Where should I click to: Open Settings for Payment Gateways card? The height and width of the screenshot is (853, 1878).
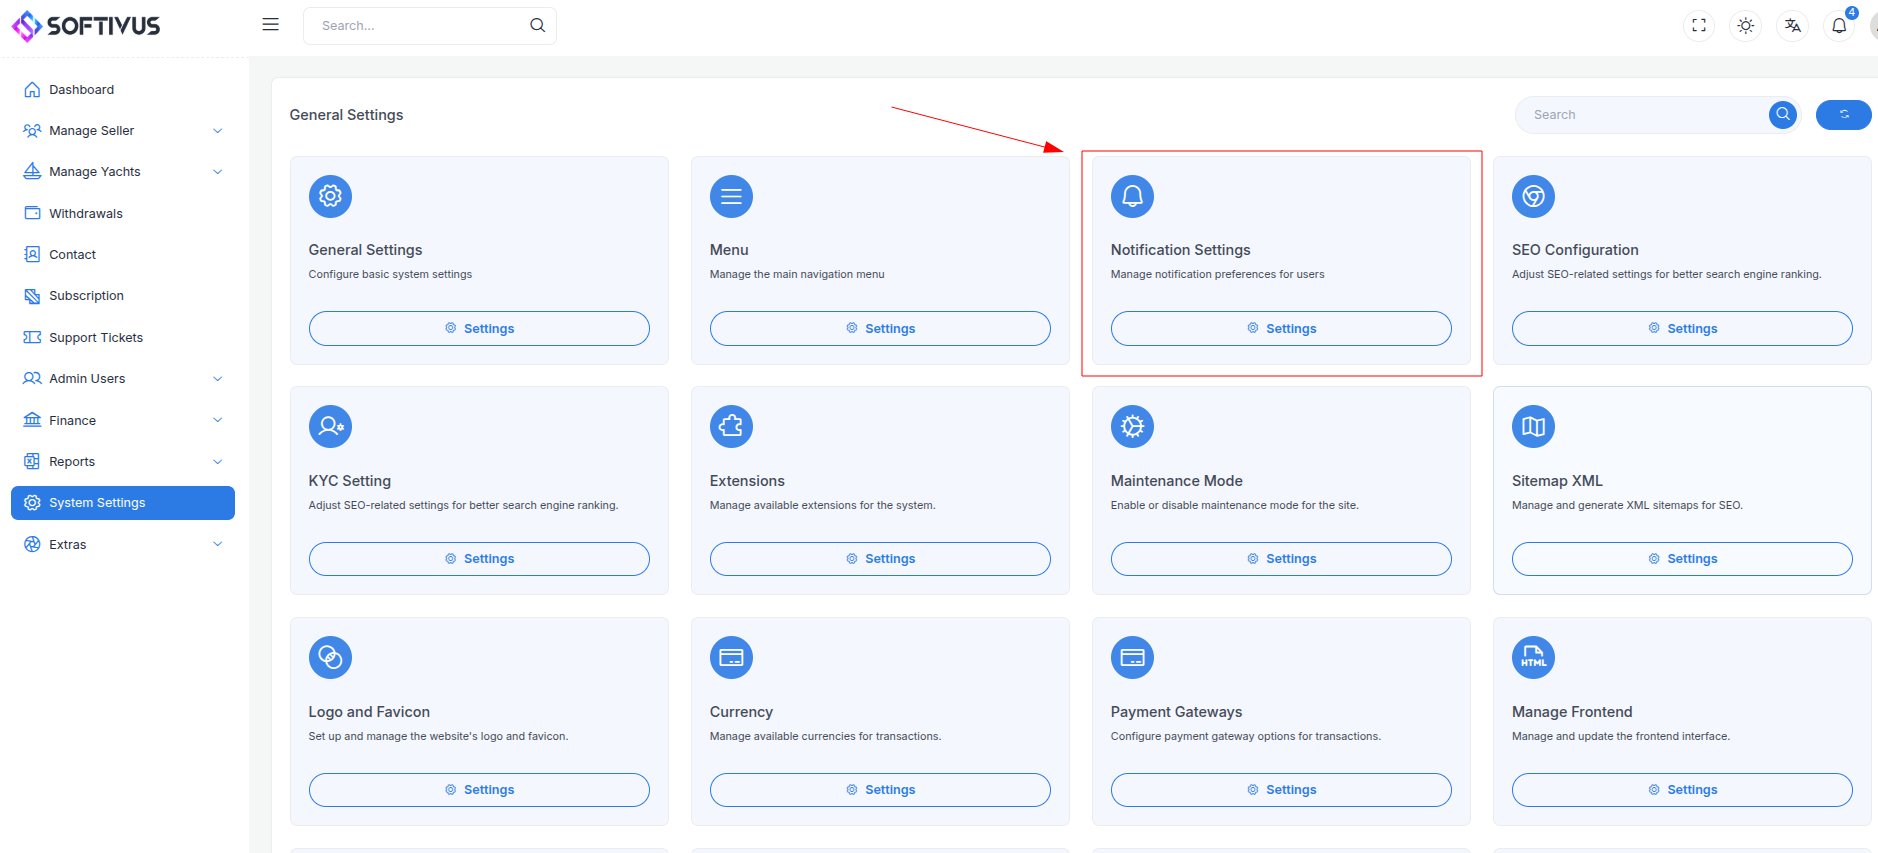tap(1281, 790)
